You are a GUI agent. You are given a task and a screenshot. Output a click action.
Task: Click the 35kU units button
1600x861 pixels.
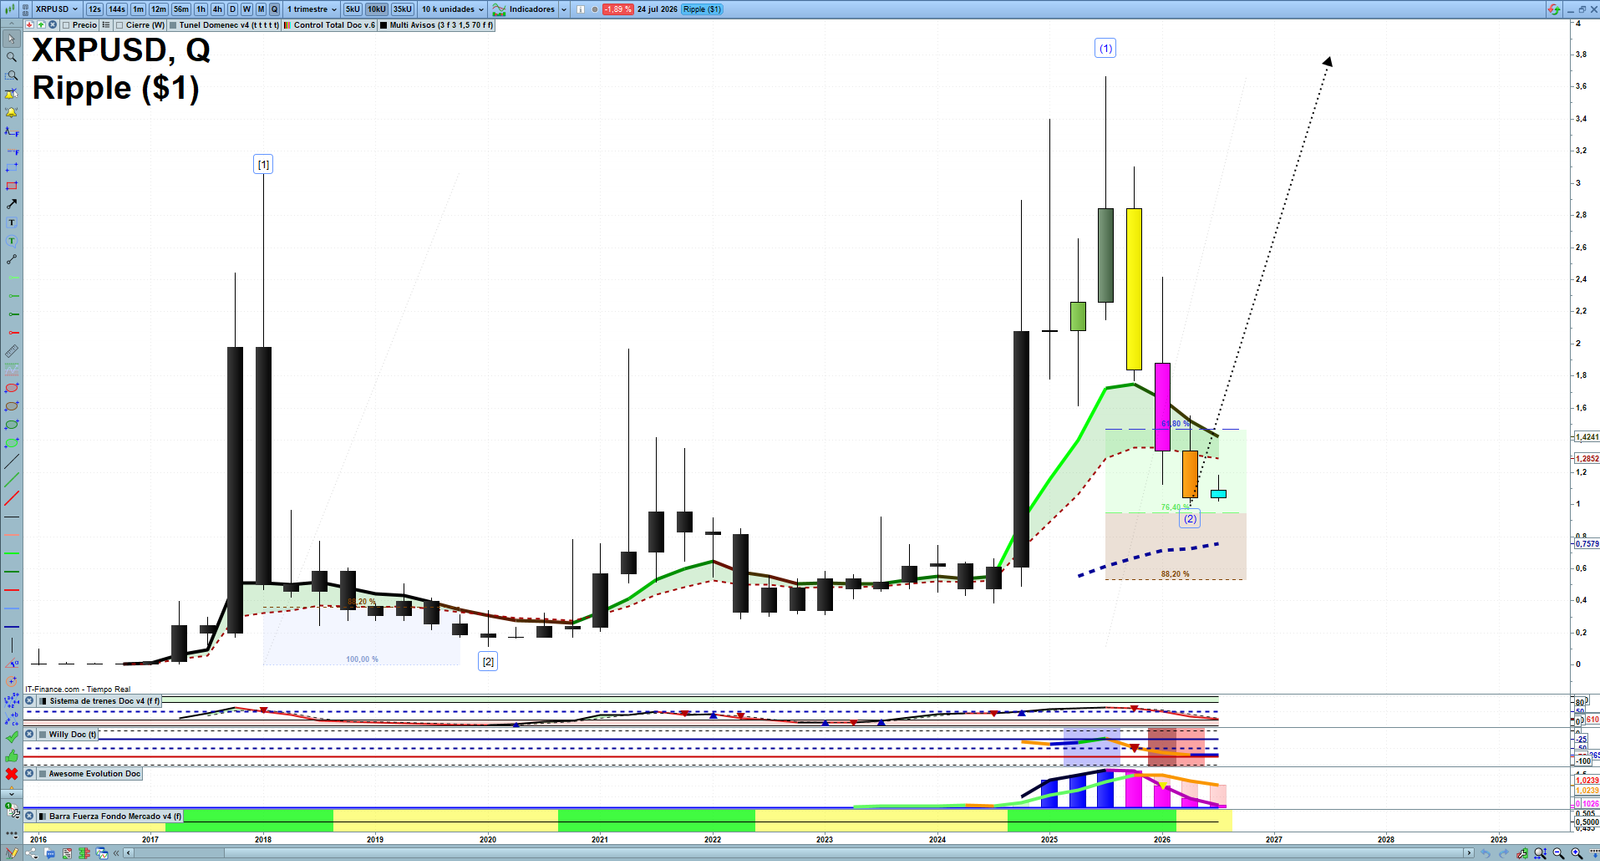pos(402,9)
